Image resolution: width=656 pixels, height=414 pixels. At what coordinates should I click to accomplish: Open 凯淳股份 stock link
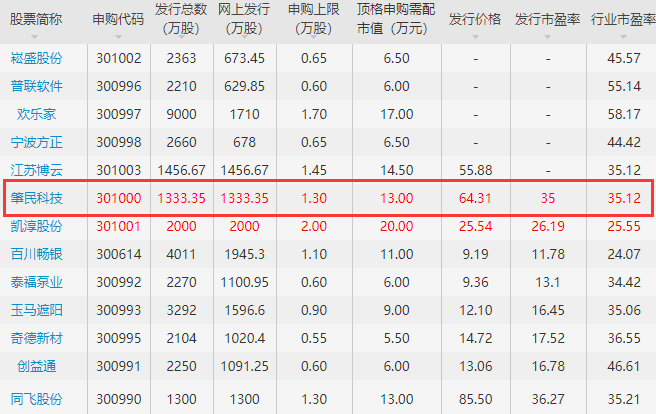click(37, 226)
